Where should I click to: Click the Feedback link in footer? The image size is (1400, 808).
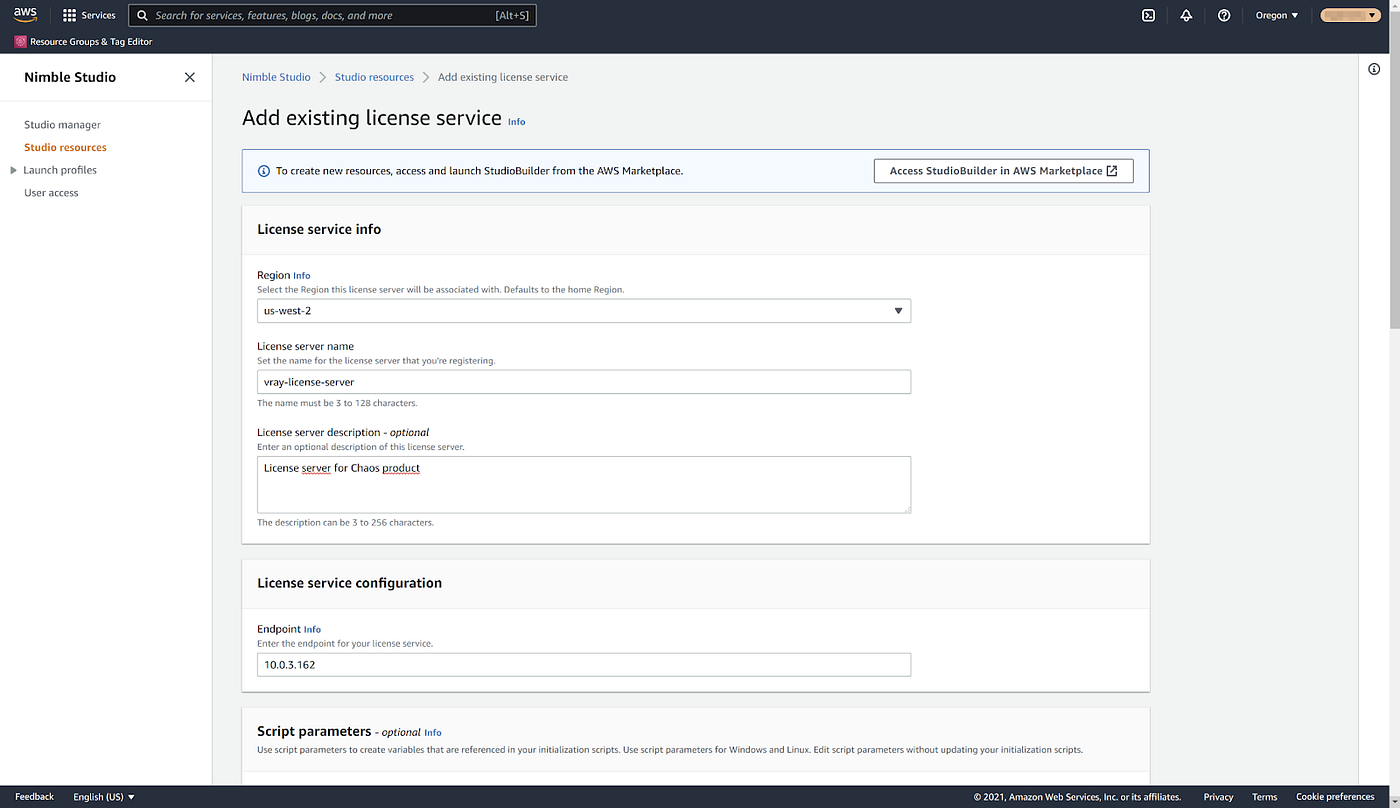click(x=34, y=797)
